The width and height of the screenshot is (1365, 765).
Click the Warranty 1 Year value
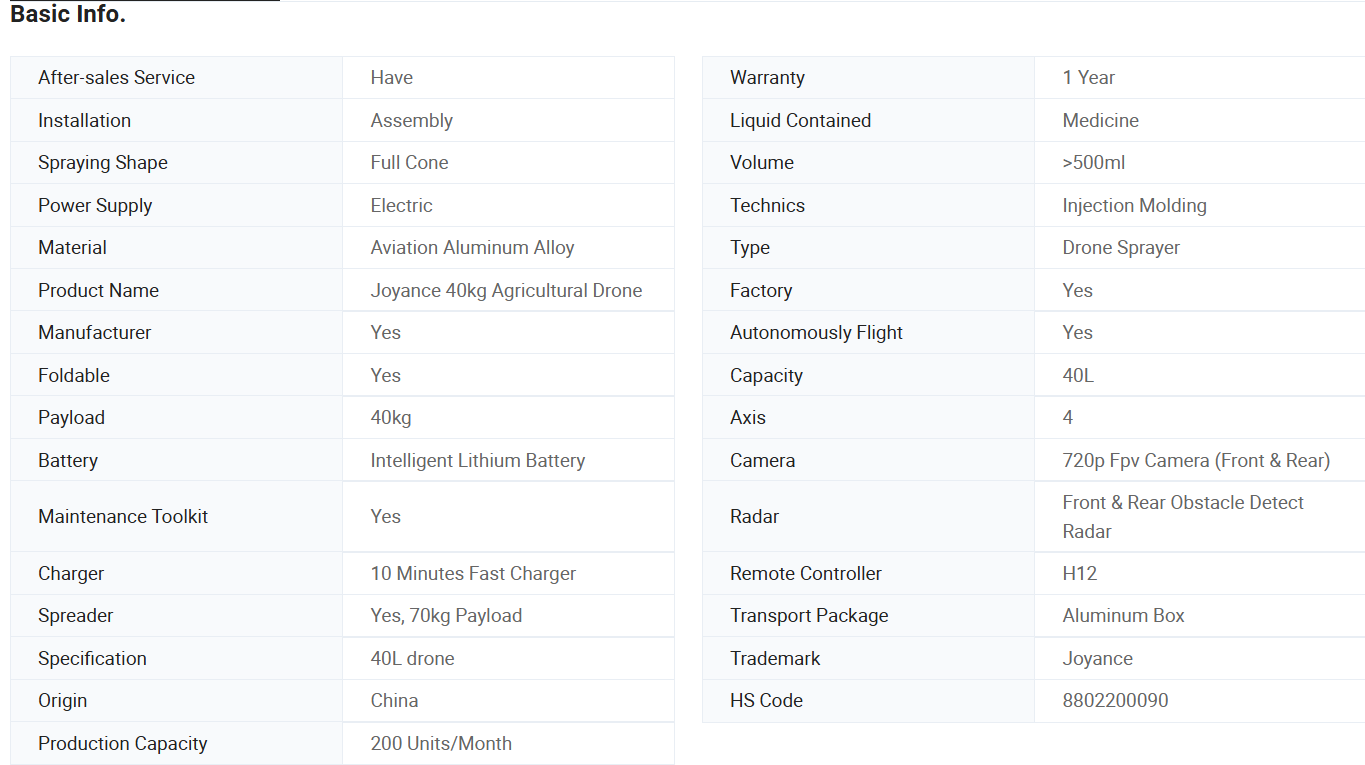[1088, 77]
